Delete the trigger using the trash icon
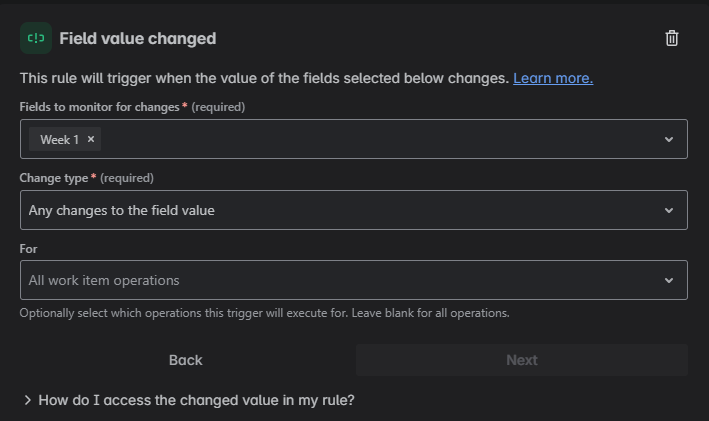Viewport: 709px width, 421px height. click(x=672, y=38)
